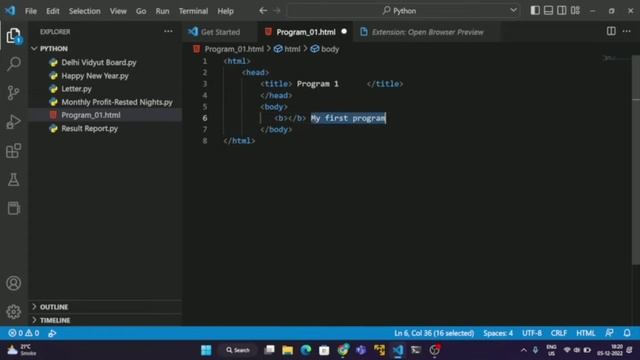Go forward with the right arrow in the title bar
The height and width of the screenshot is (360, 640).
[x=277, y=11]
